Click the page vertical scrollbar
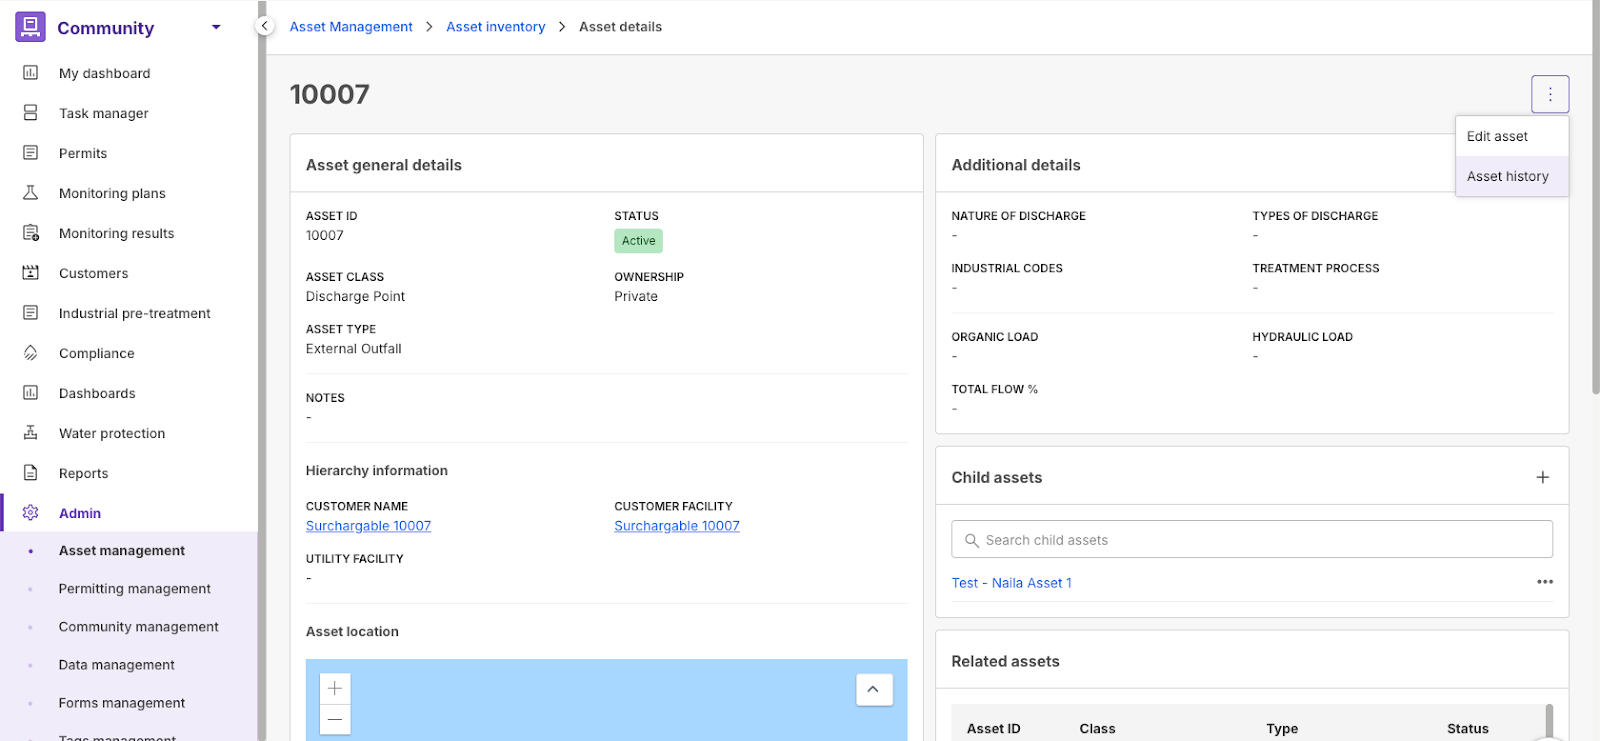 (1595, 200)
